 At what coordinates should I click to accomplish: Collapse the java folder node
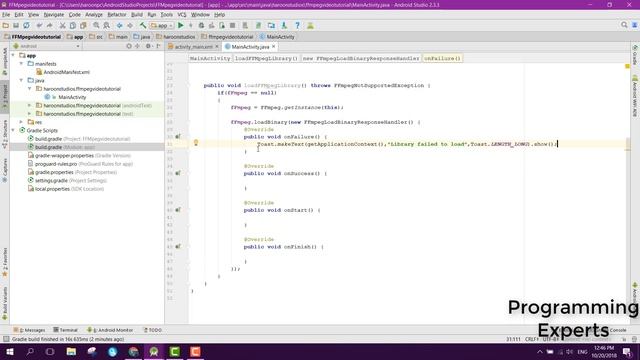click(21, 80)
